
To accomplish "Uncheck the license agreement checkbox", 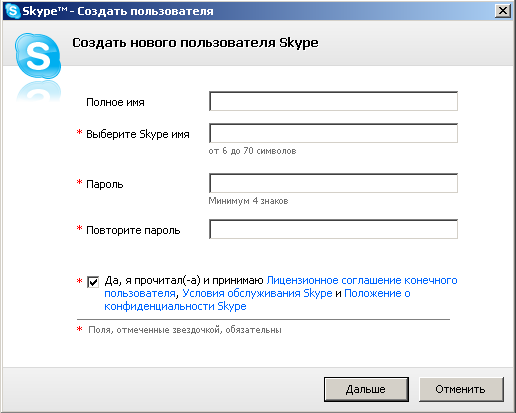I will coord(93,282).
